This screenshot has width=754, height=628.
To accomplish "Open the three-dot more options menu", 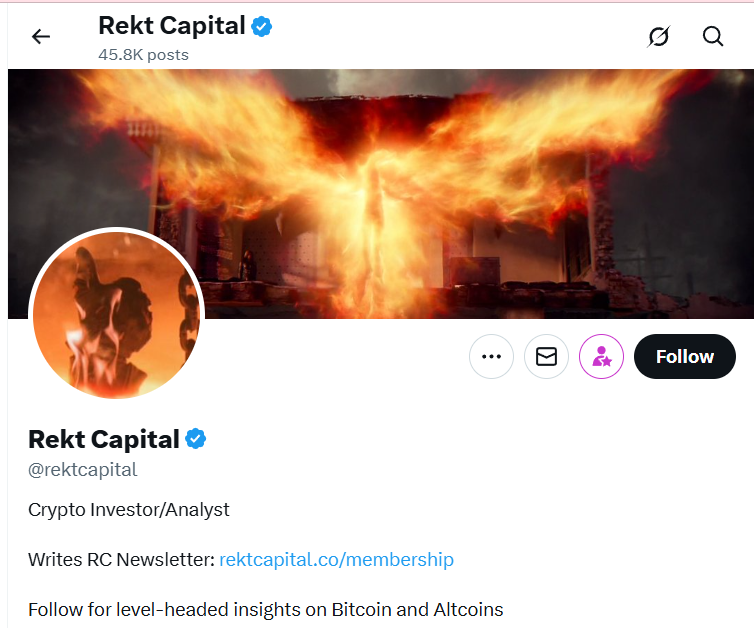I will (x=491, y=357).
